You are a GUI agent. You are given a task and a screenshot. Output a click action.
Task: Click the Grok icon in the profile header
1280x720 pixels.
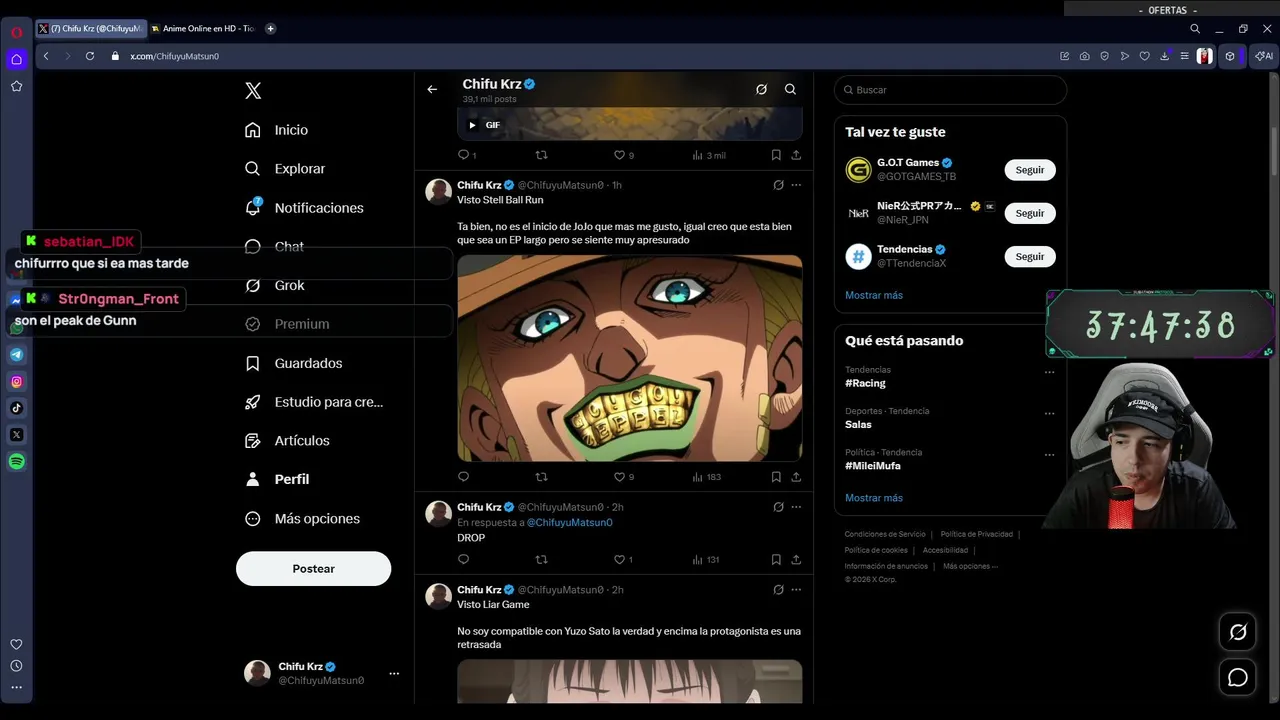(761, 89)
